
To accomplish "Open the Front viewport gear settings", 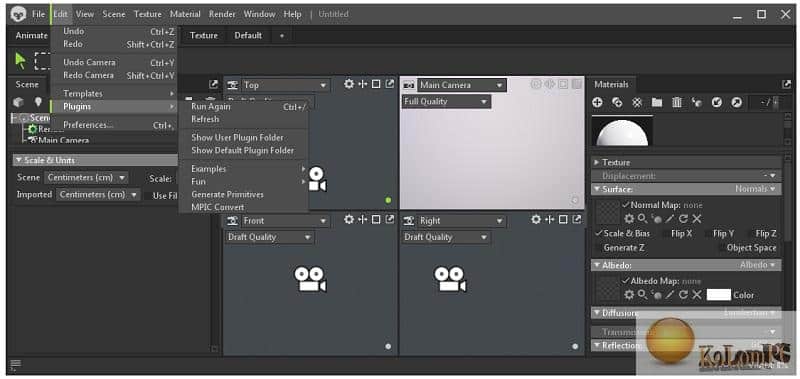I will point(349,219).
